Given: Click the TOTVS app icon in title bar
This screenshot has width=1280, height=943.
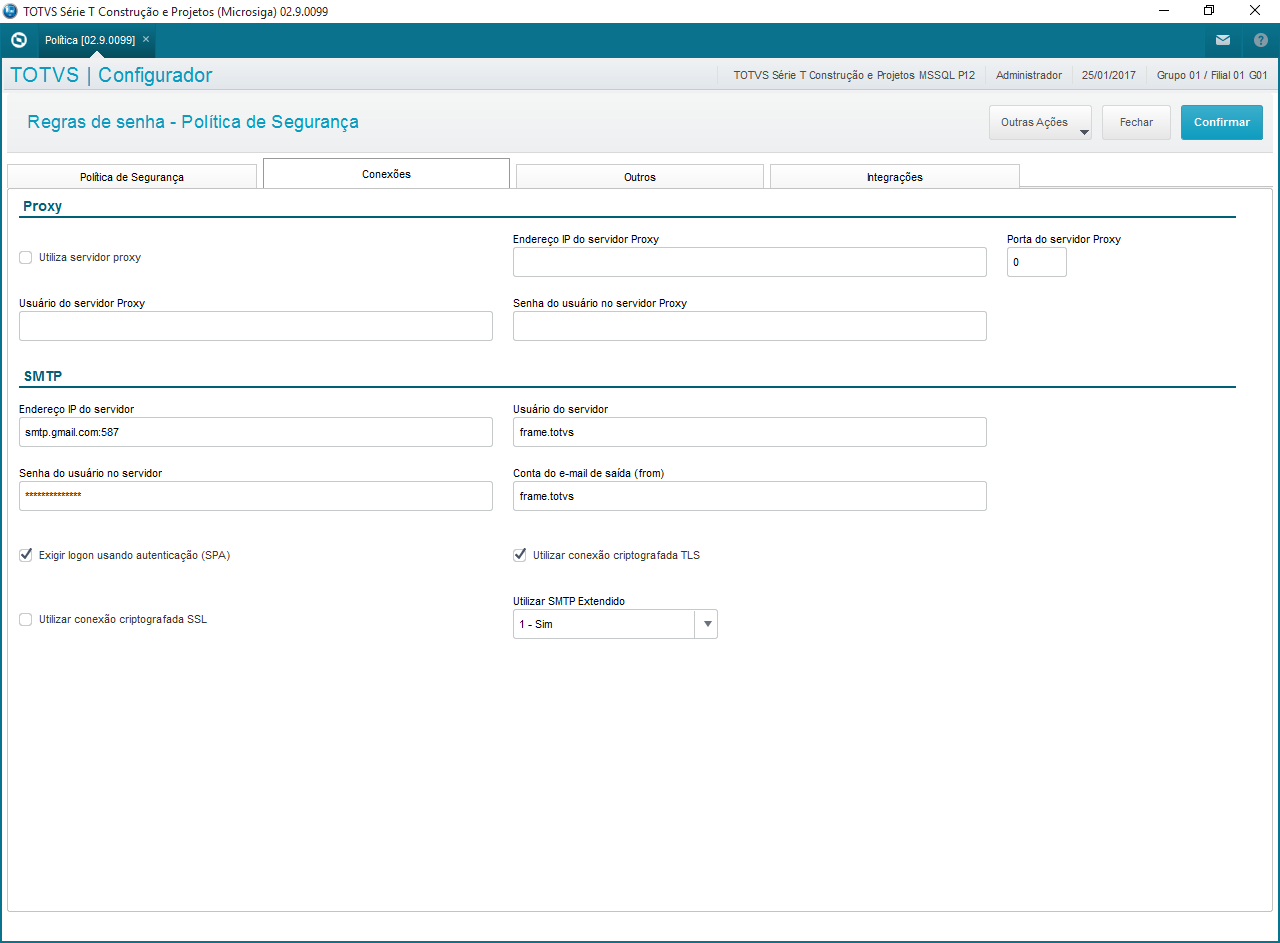Looking at the screenshot, I should tap(10, 11).
